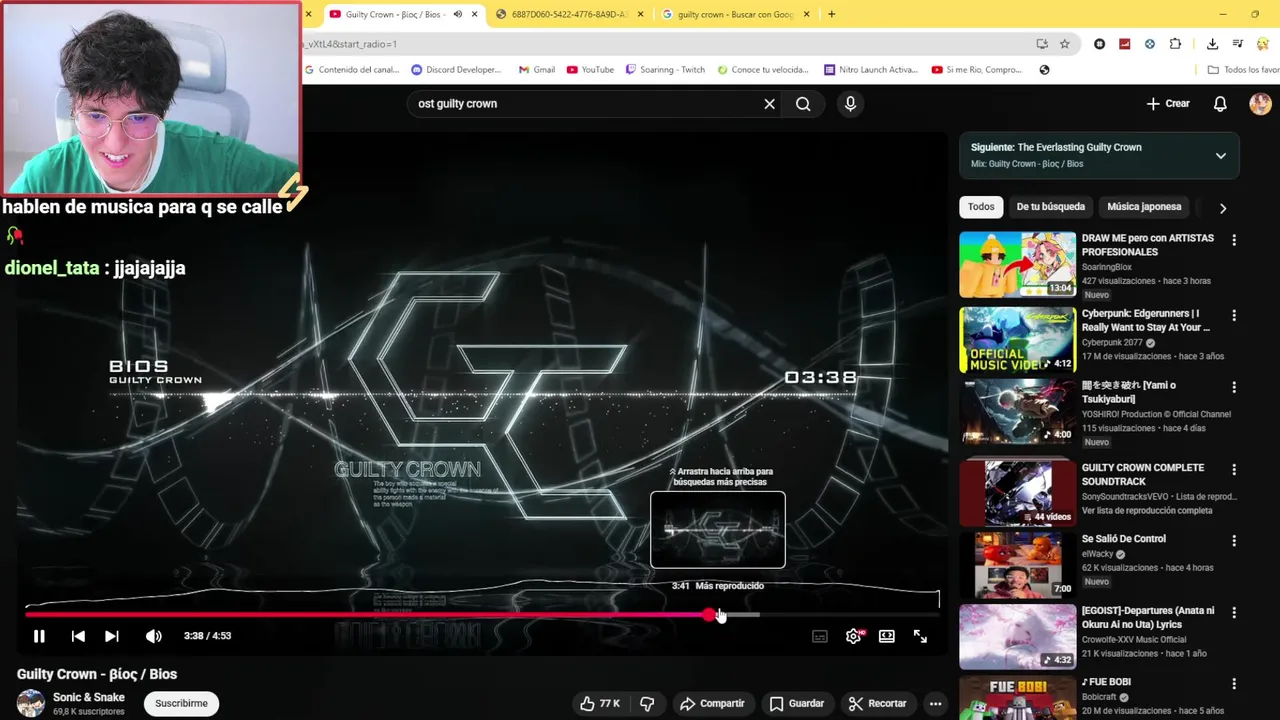1280x720 pixels.
Task: Open options for EGOIST Departures Lyrics video
Action: pos(1234,612)
